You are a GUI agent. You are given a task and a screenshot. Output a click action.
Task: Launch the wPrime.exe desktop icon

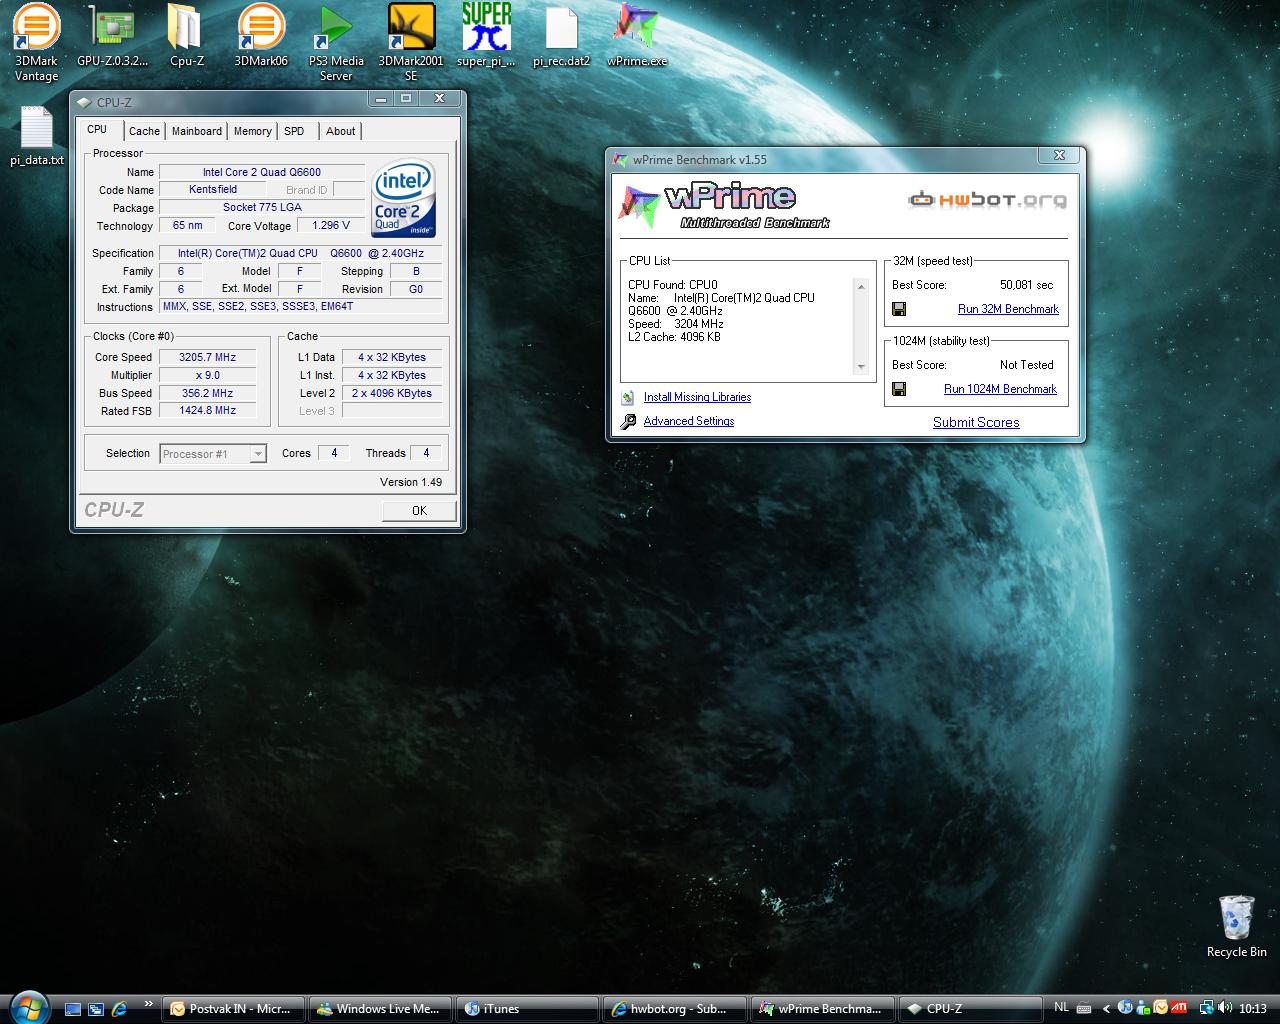pos(637,37)
